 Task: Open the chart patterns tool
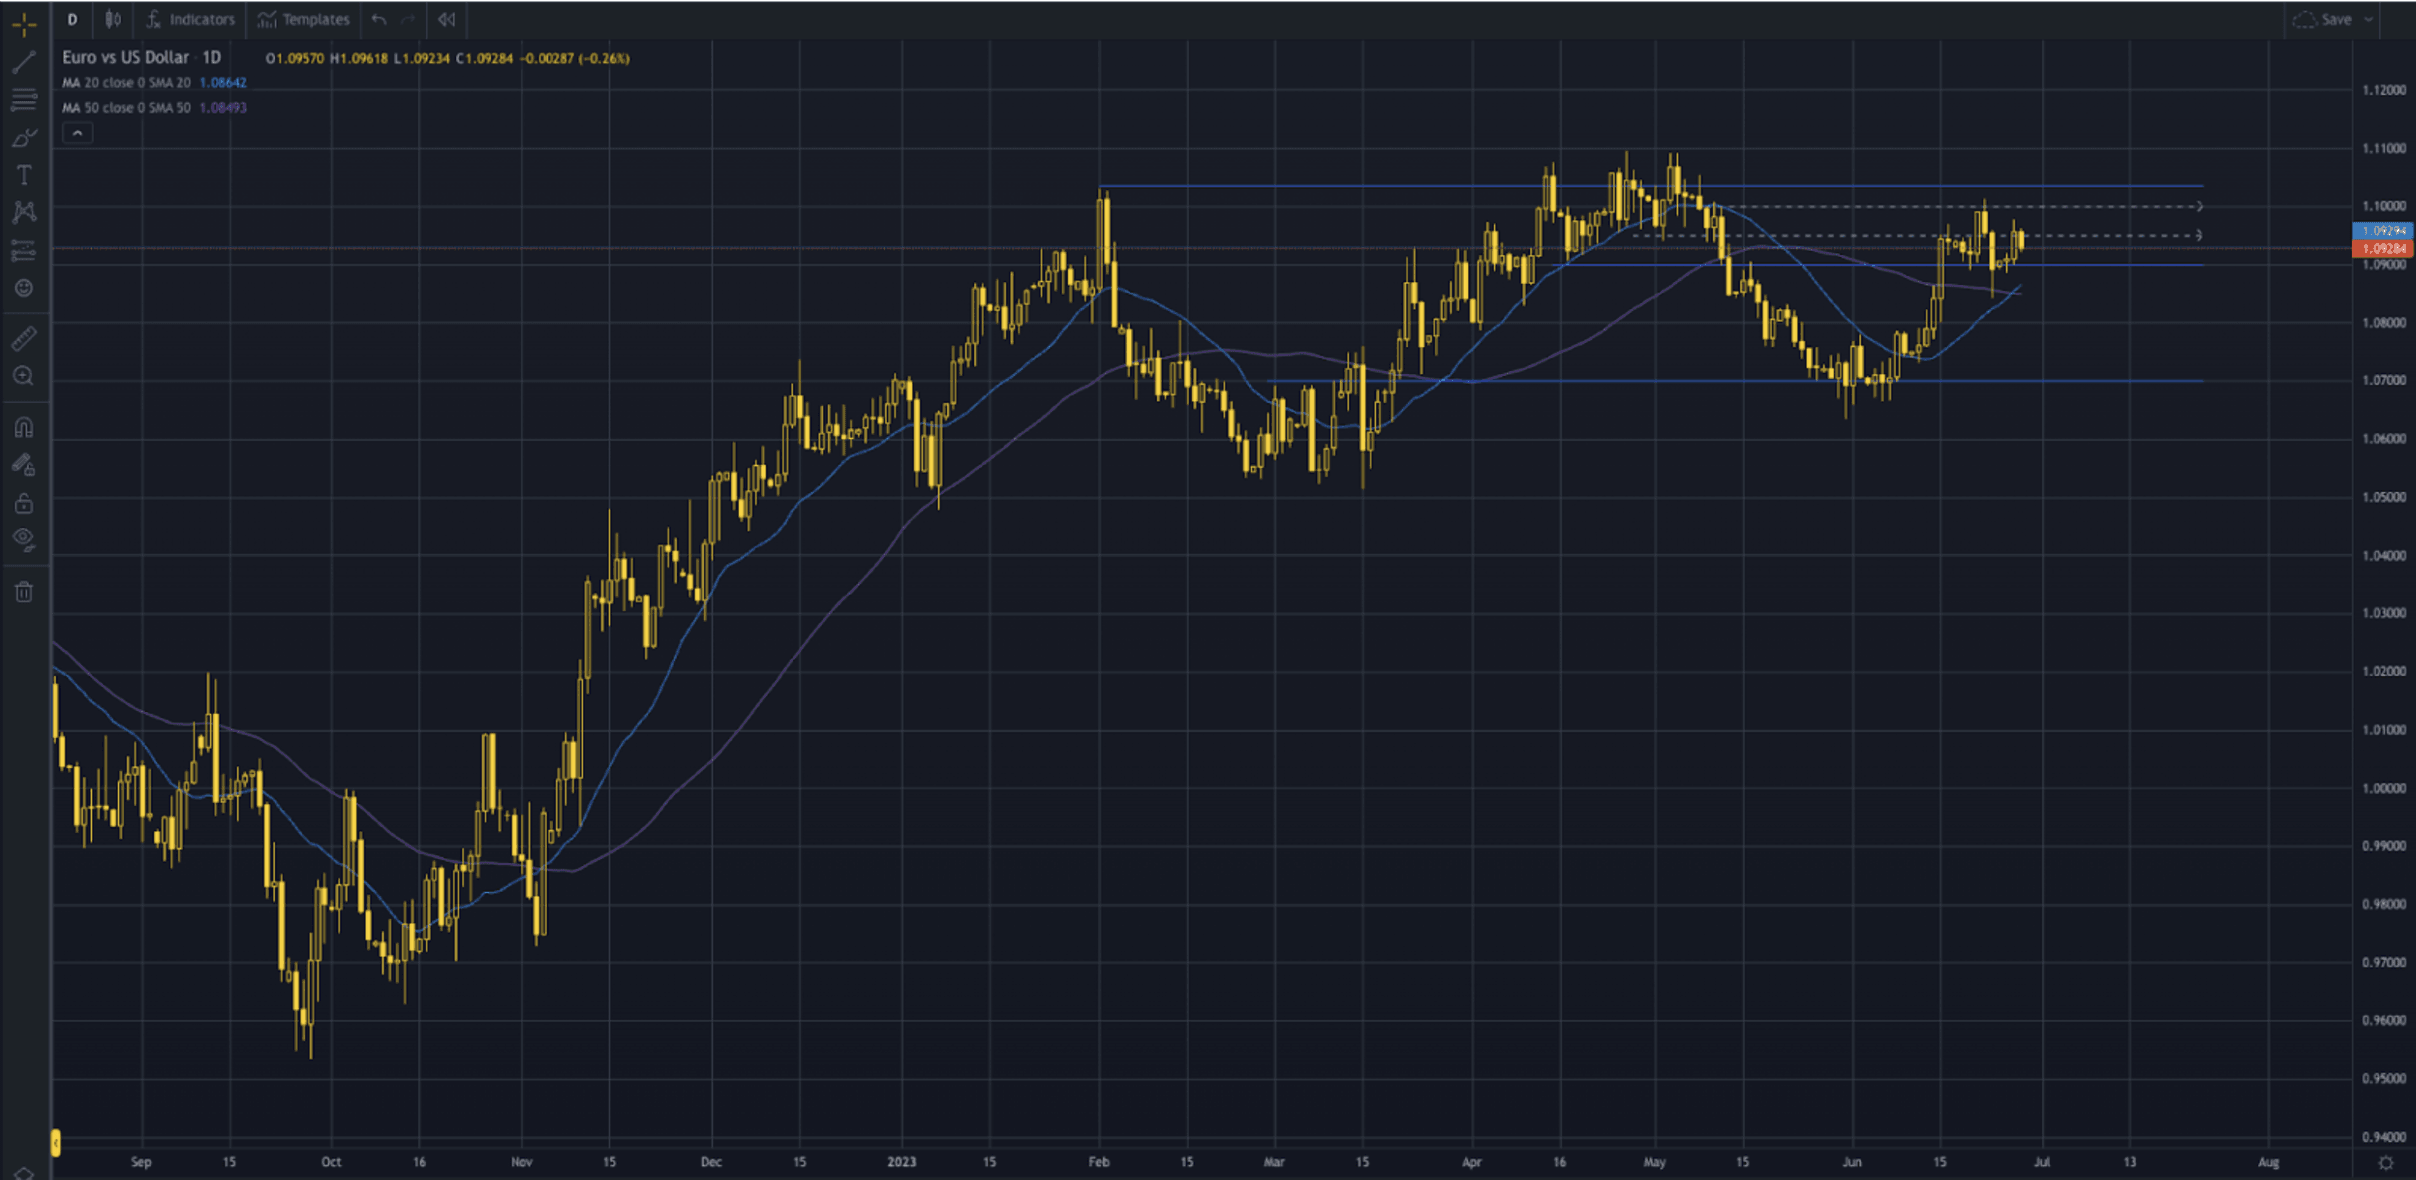point(24,212)
